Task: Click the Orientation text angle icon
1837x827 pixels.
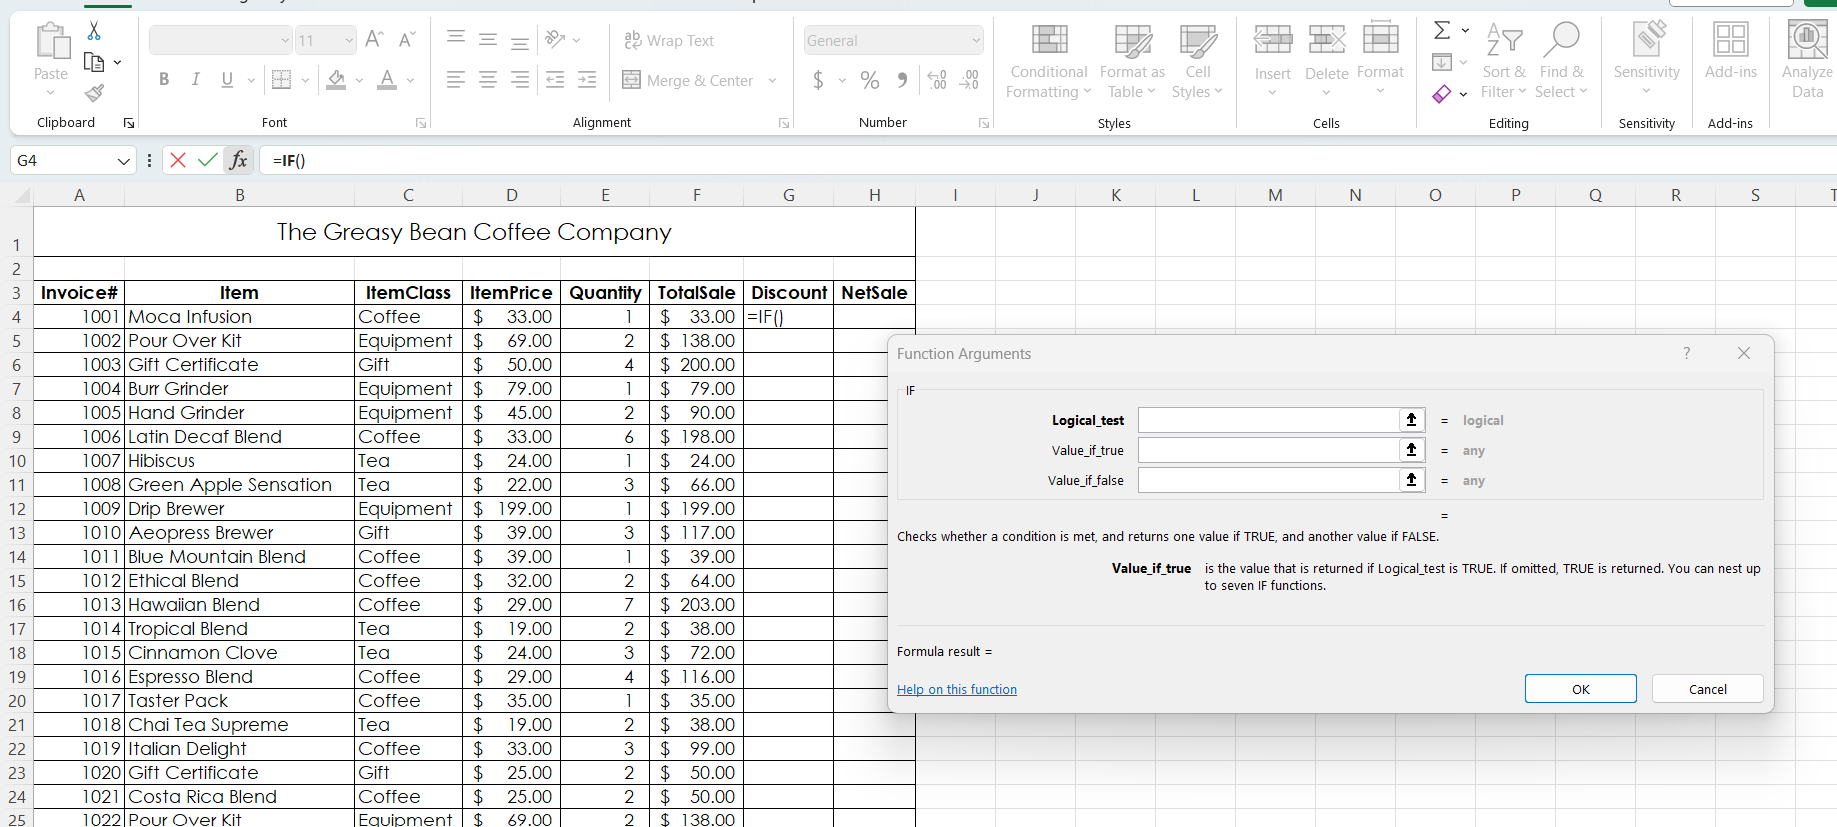Action: [x=556, y=39]
